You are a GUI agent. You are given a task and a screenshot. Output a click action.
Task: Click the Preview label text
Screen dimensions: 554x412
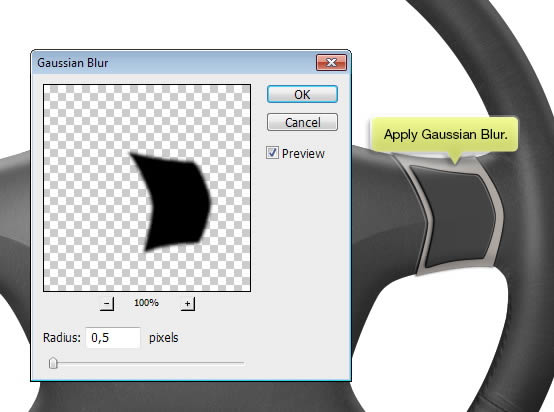tap(303, 153)
